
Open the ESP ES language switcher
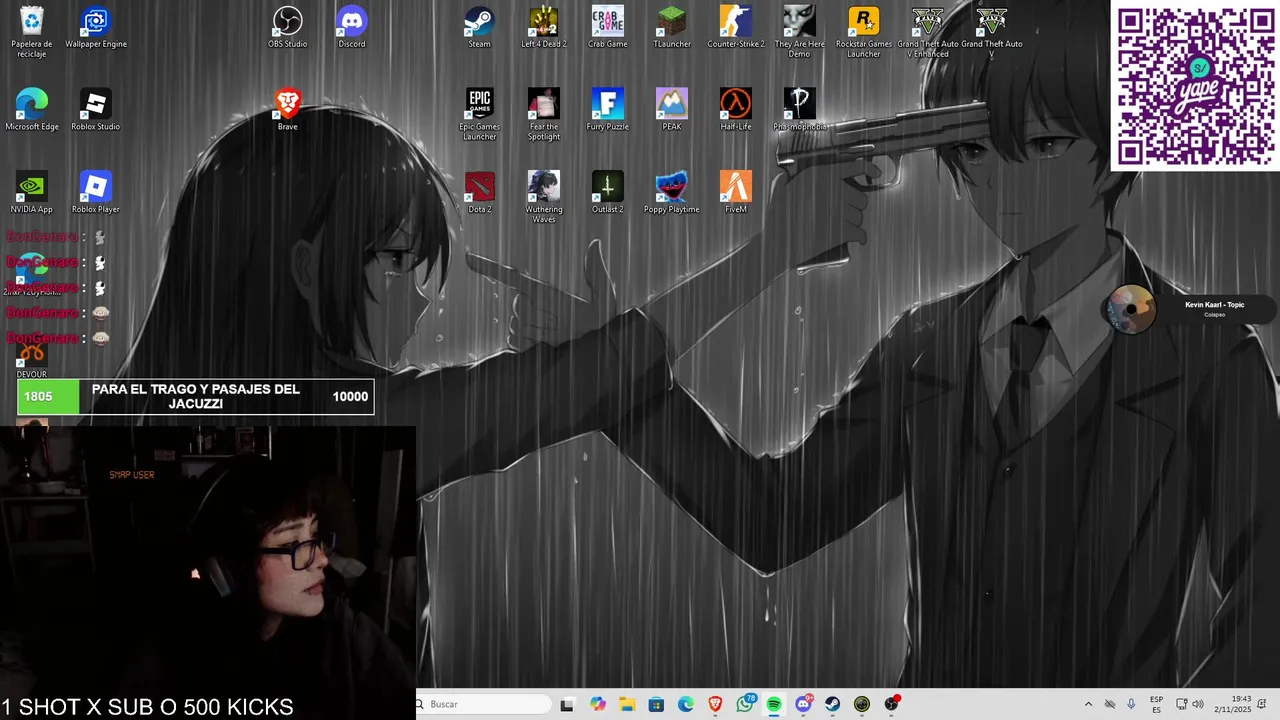click(x=1157, y=704)
